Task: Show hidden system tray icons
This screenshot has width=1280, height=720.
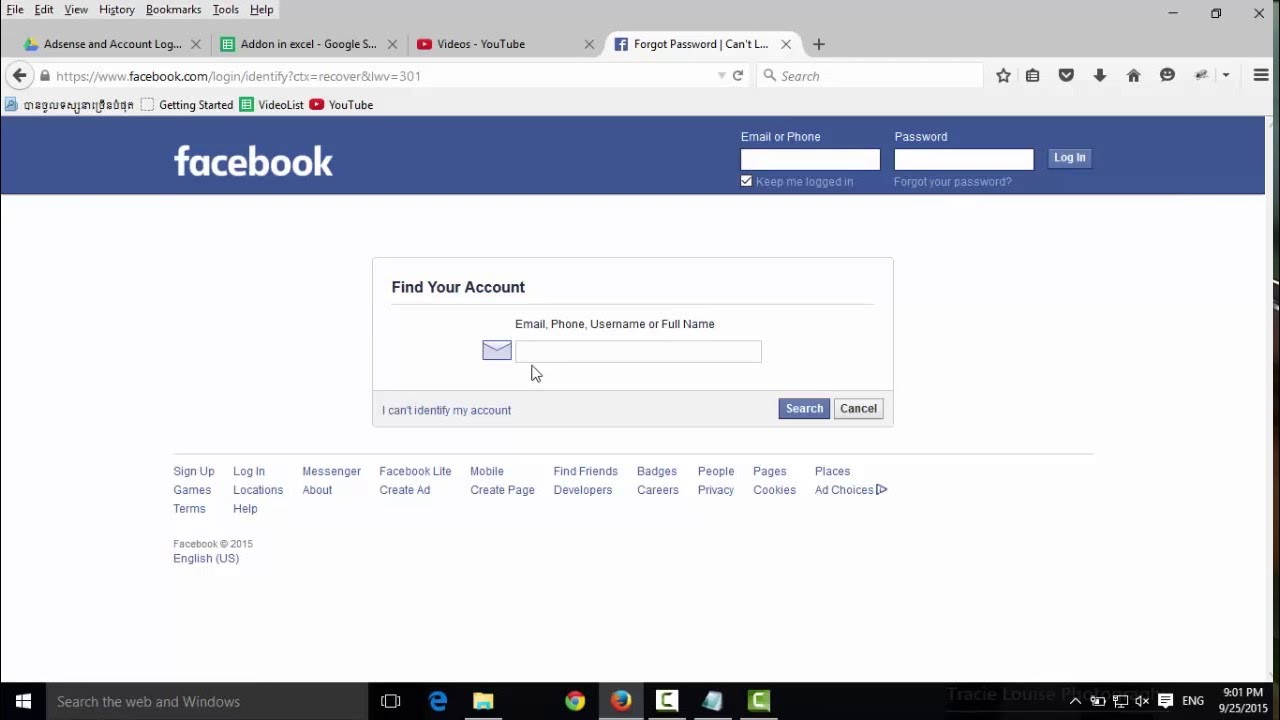Action: point(1075,701)
